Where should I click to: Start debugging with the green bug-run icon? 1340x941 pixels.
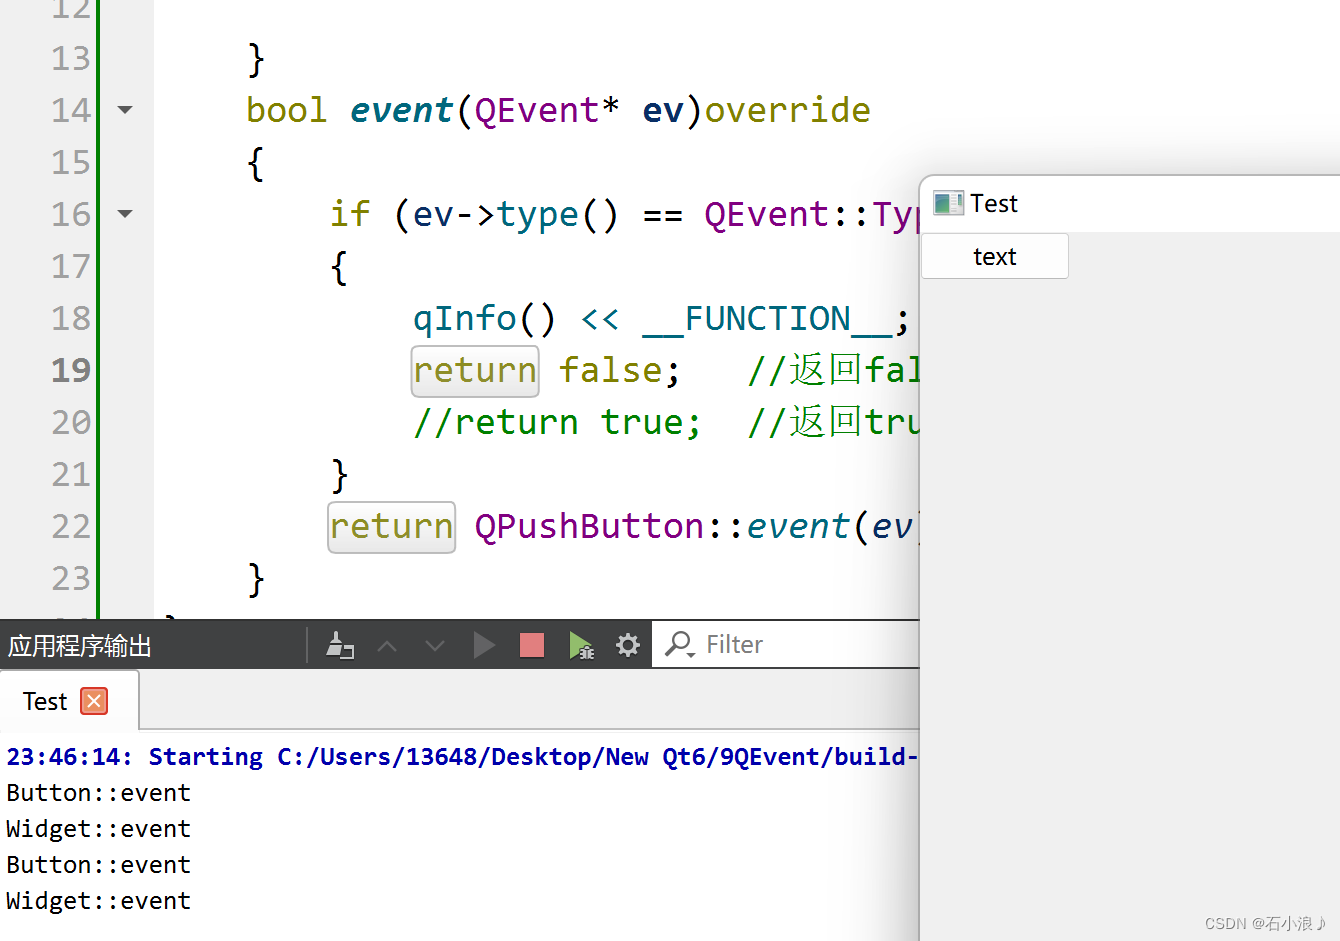pos(582,644)
